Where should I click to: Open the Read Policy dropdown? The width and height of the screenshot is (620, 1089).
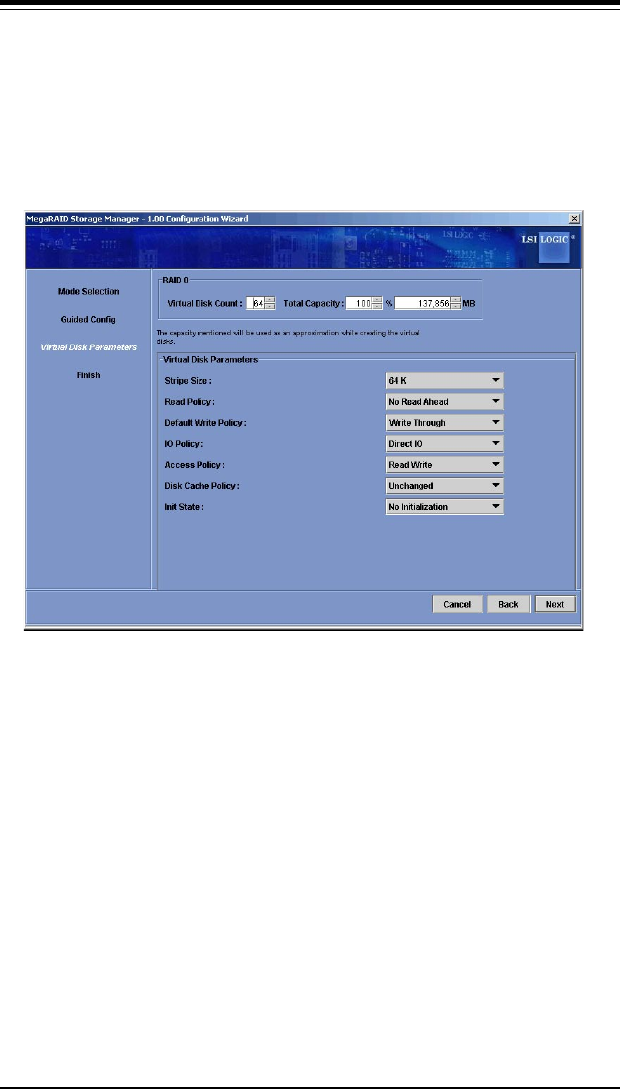tap(444, 401)
